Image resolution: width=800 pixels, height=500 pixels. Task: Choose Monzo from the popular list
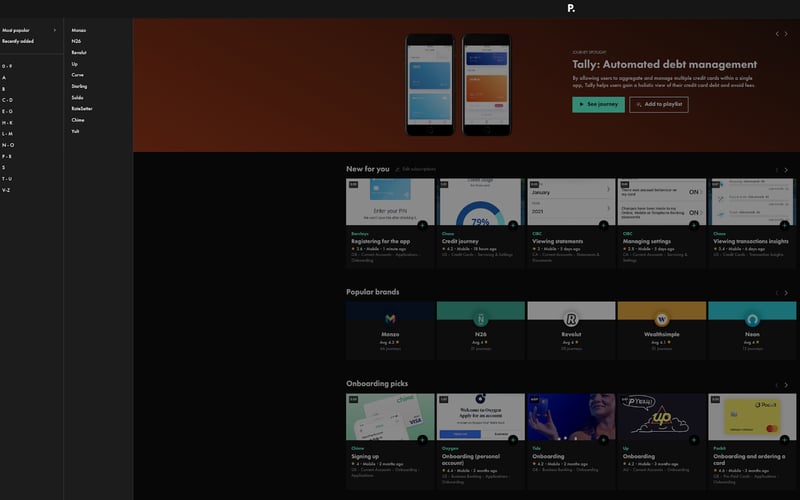(79, 30)
